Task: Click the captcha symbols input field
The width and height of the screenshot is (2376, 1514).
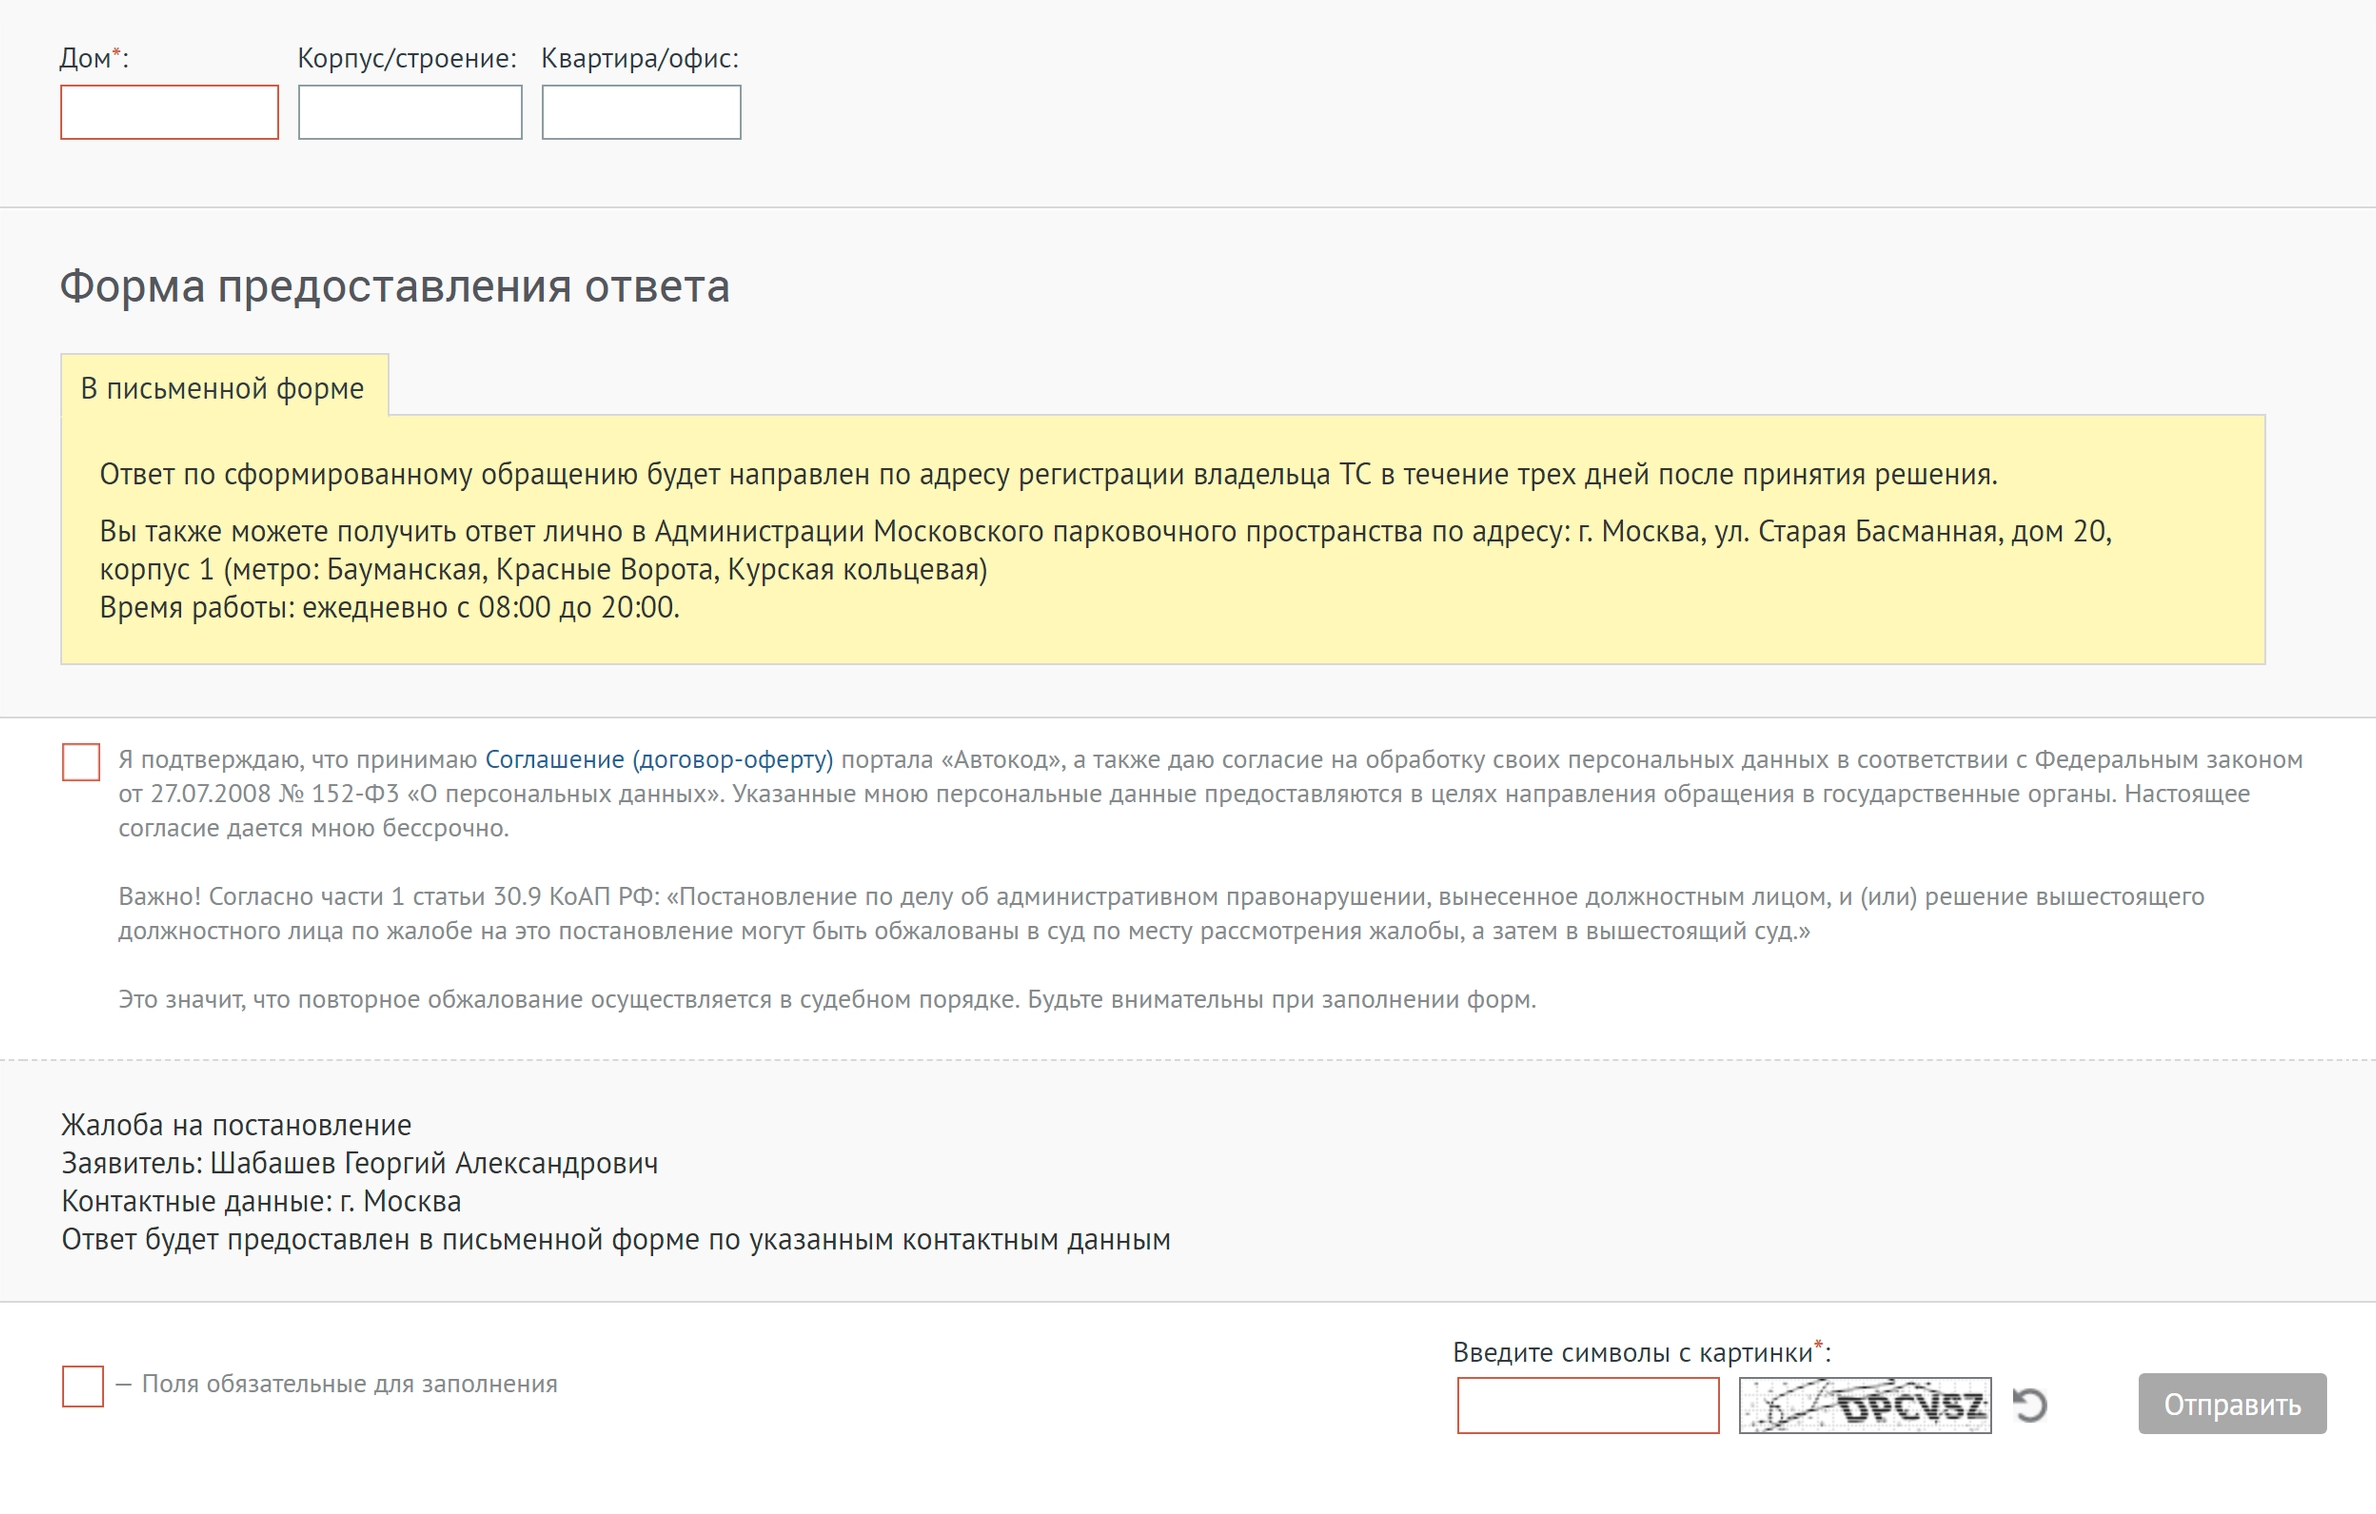Action: (x=1588, y=1405)
